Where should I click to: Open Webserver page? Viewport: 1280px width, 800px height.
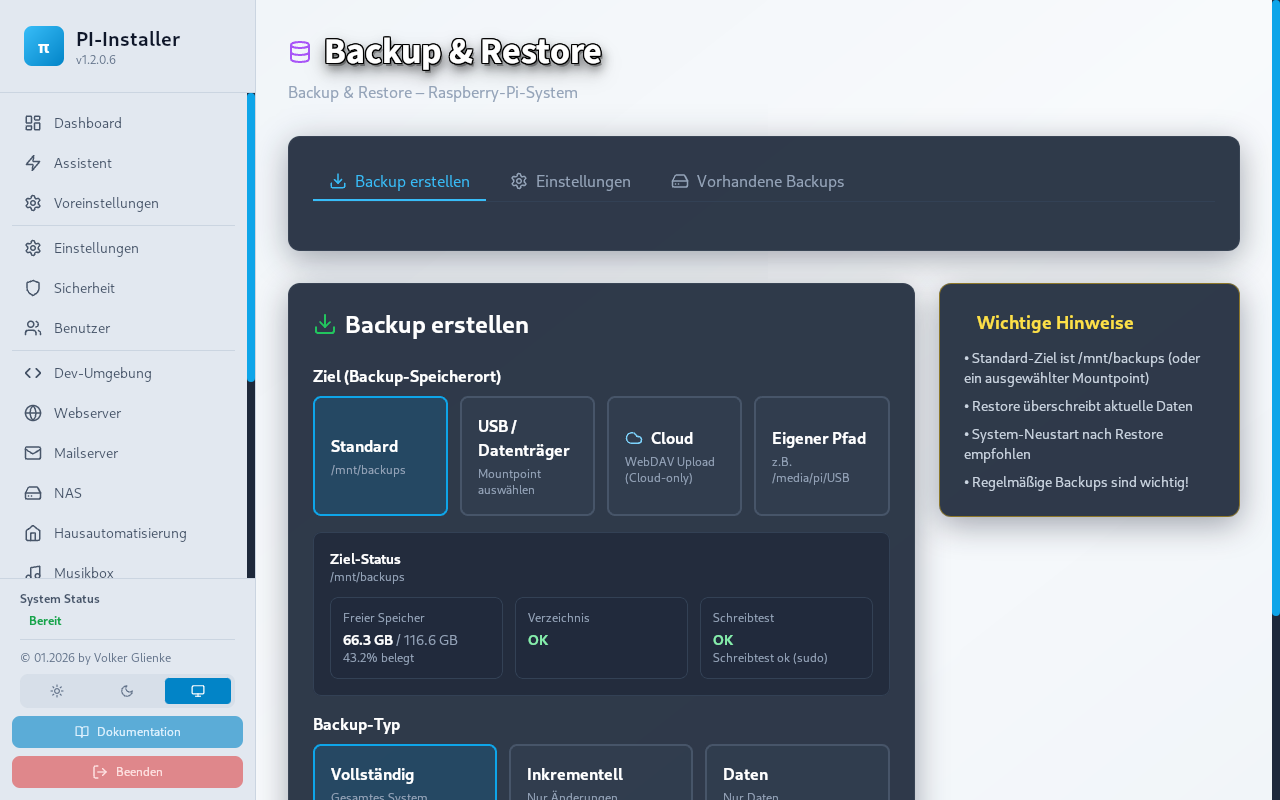(x=123, y=413)
